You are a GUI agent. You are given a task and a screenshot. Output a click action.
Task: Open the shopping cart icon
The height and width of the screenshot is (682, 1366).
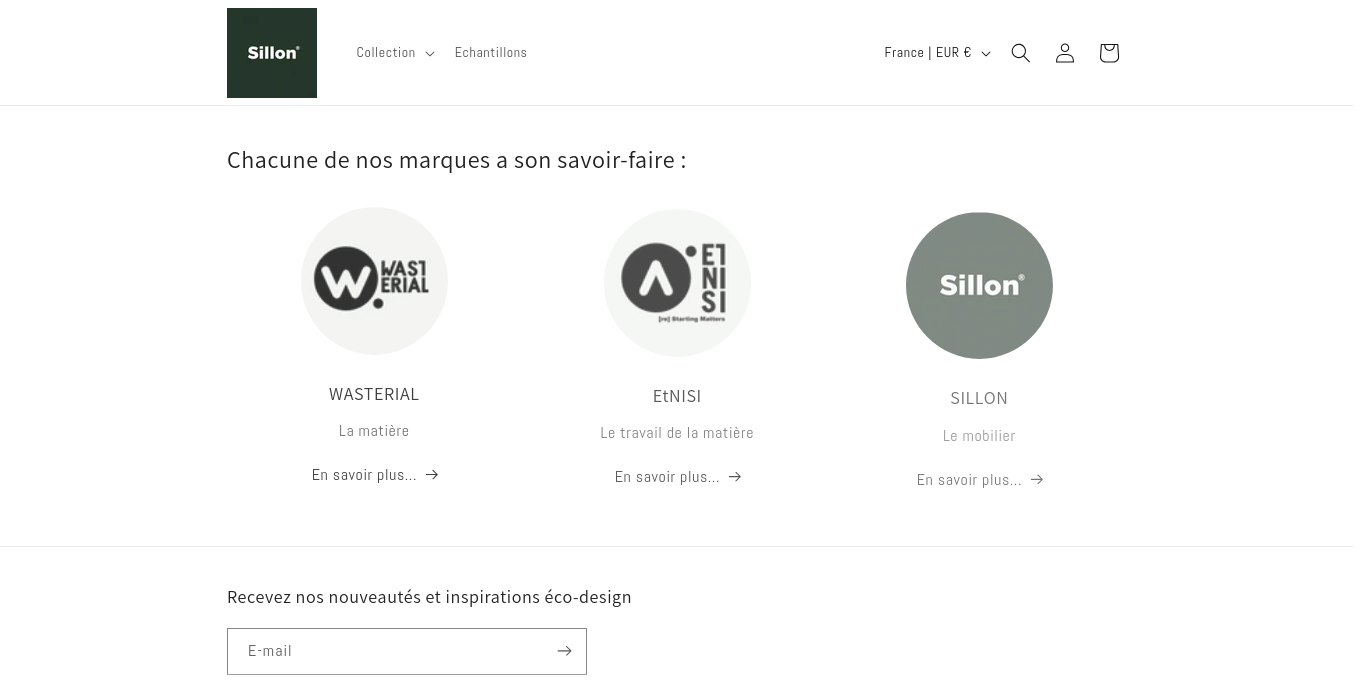click(x=1108, y=53)
